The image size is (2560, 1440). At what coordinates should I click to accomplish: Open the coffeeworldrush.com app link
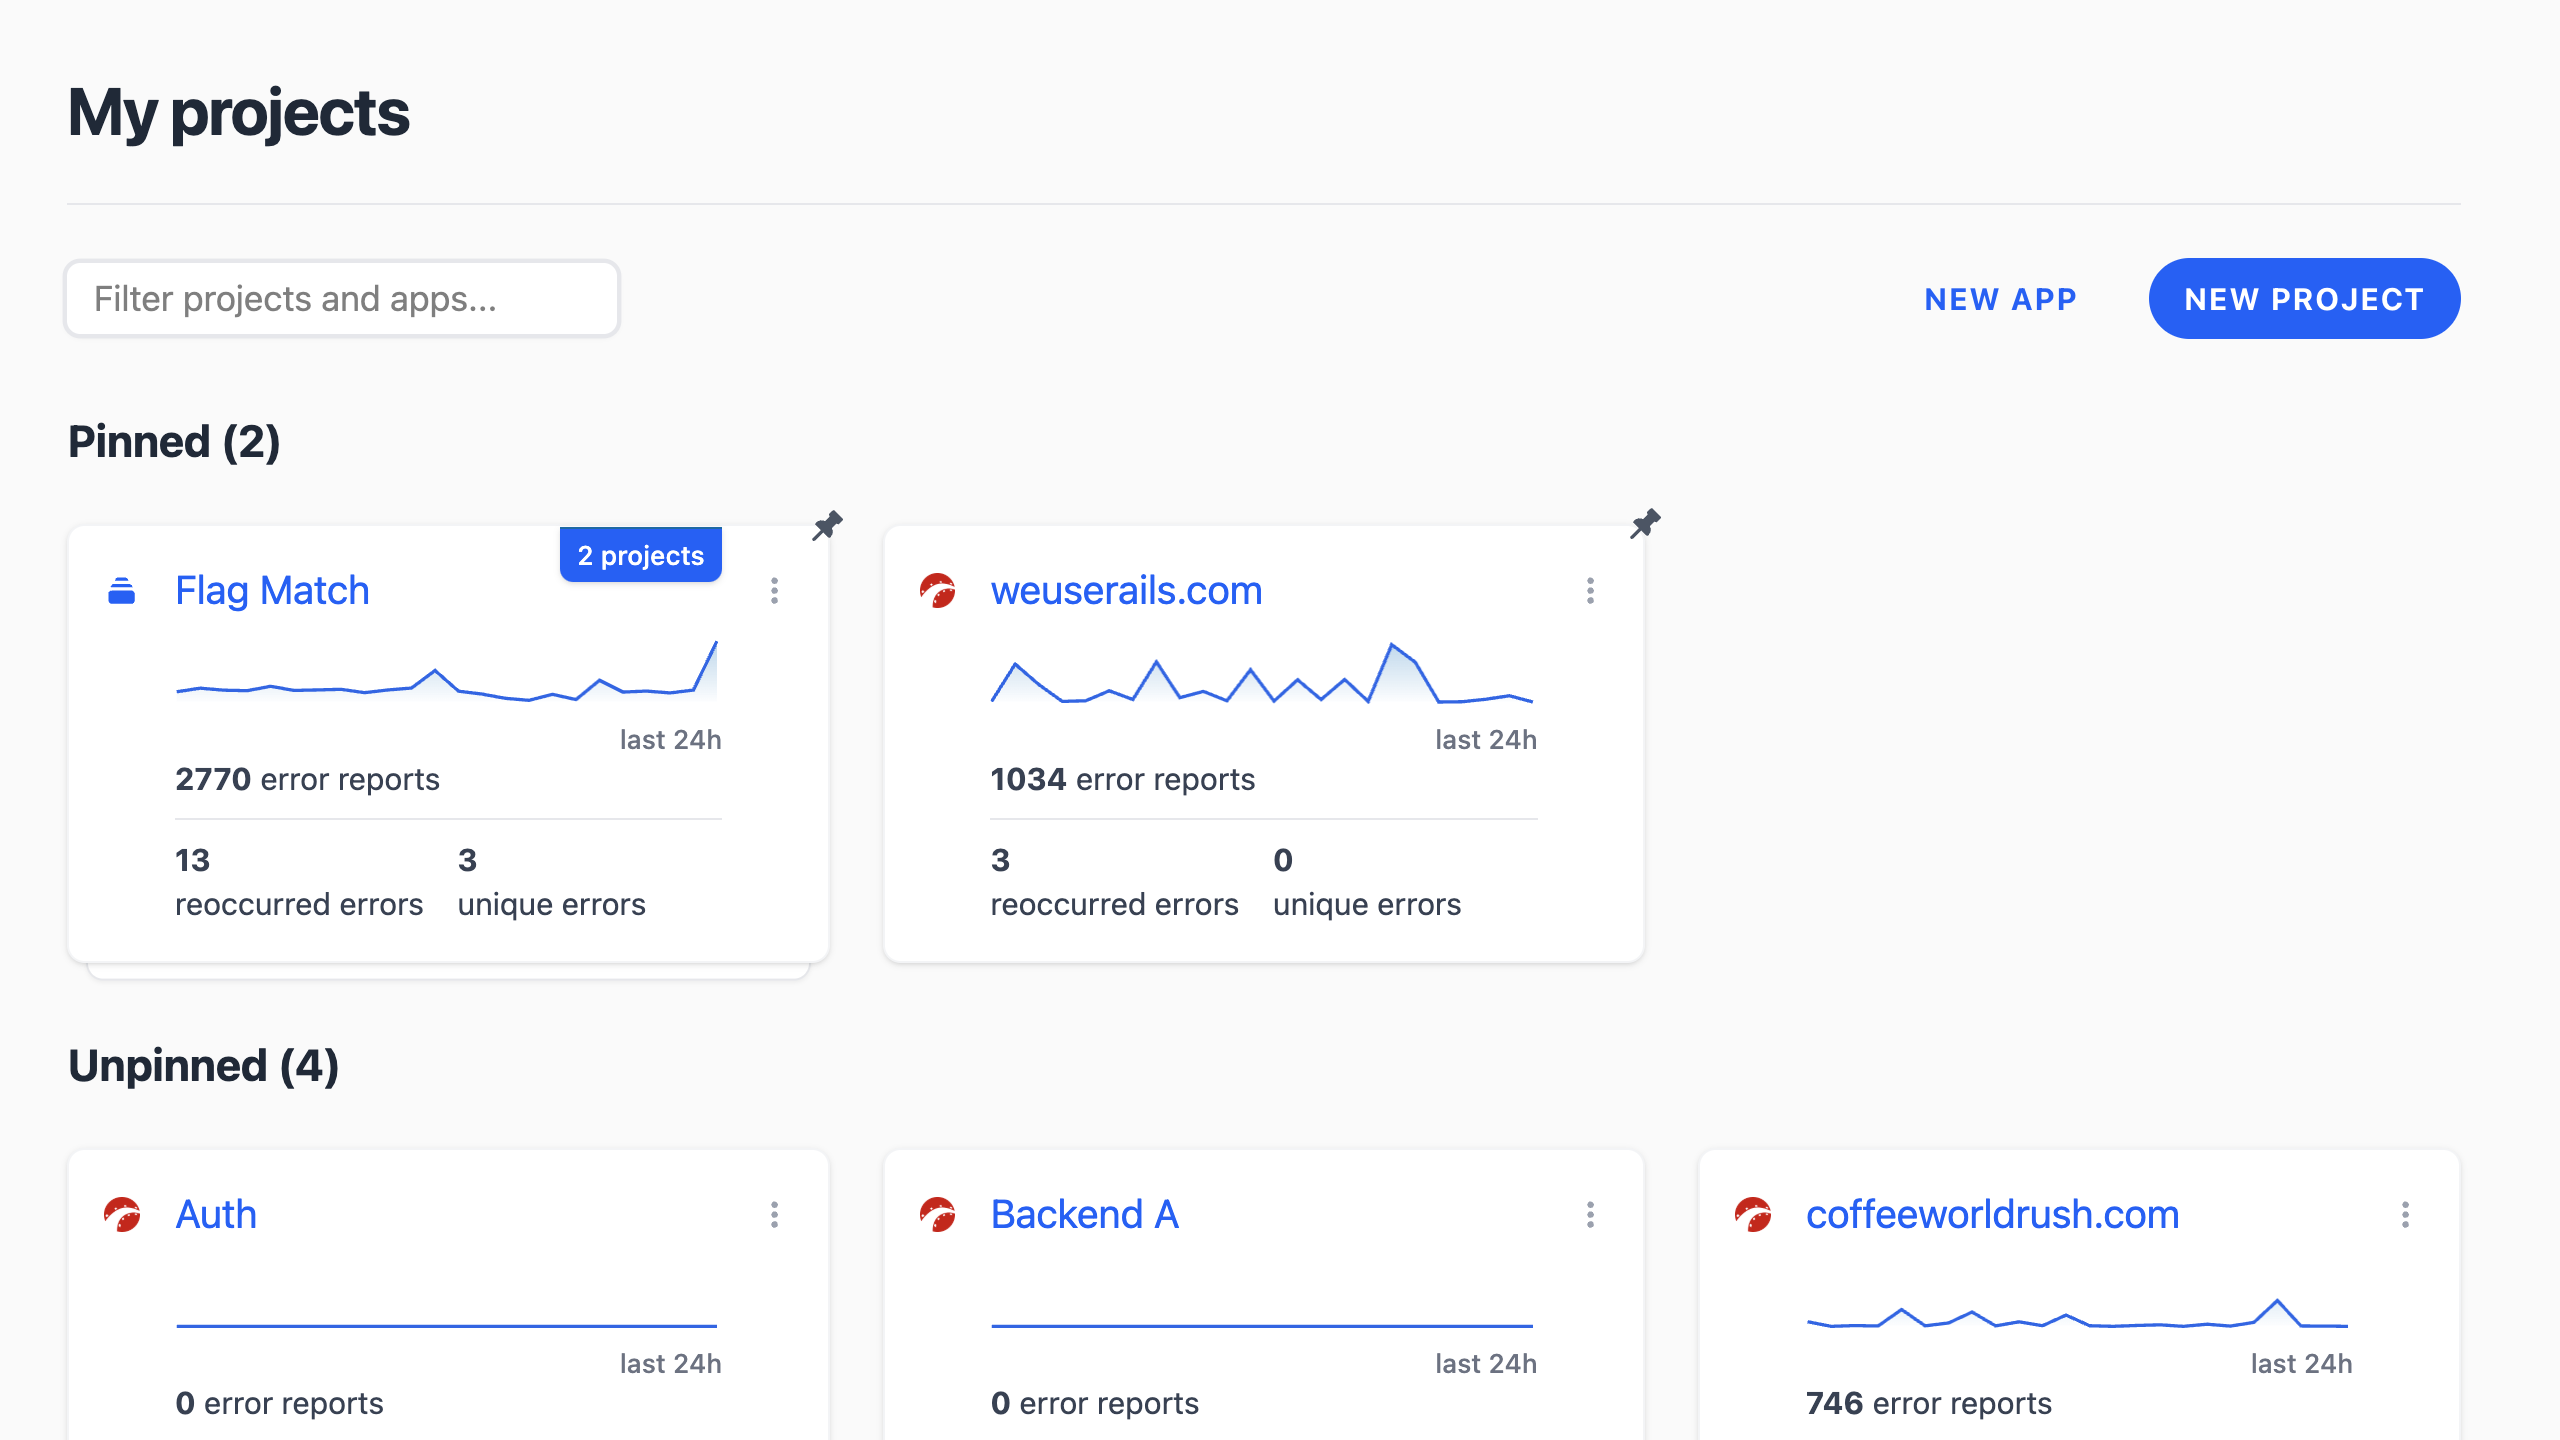pos(1992,1215)
